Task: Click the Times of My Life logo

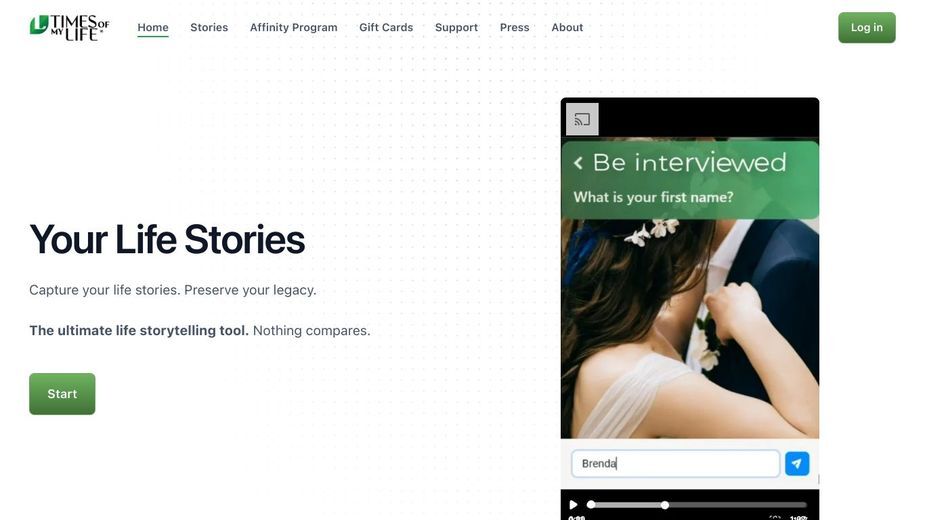Action: click(70, 27)
